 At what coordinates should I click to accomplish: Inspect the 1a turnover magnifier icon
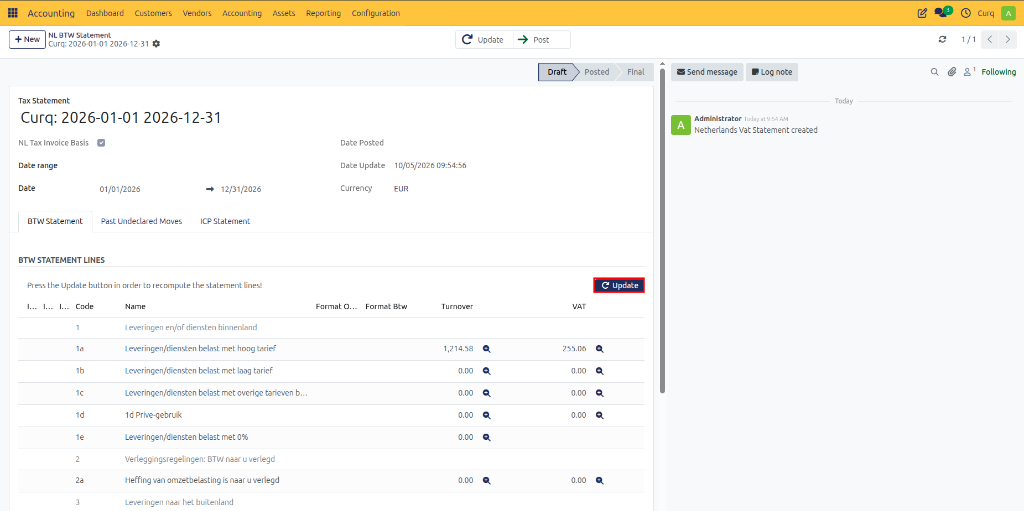coord(487,349)
